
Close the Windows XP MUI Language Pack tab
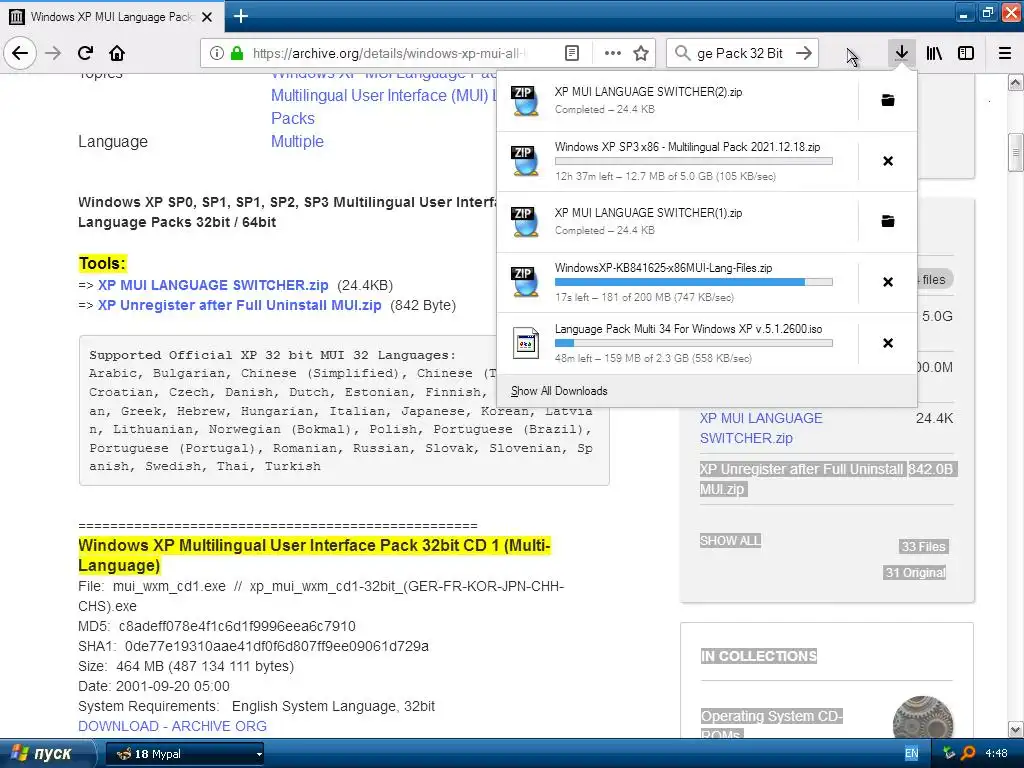point(207,17)
